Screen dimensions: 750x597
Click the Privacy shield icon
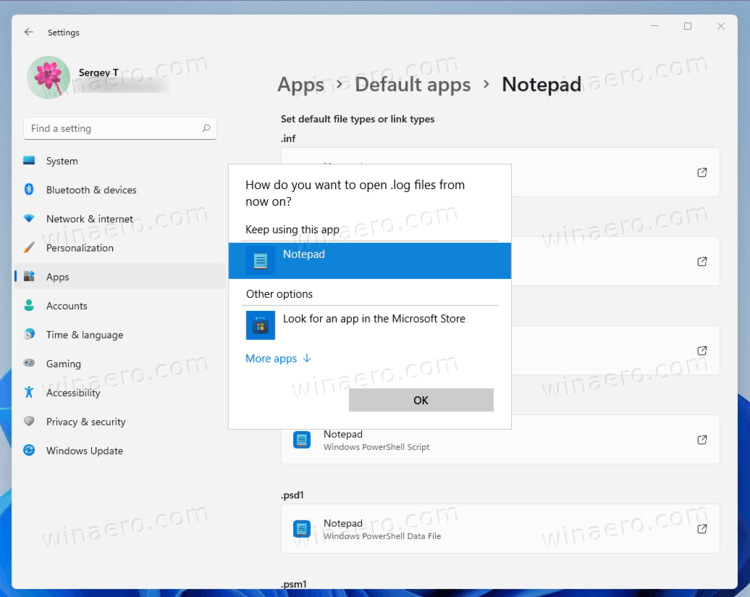pos(29,421)
